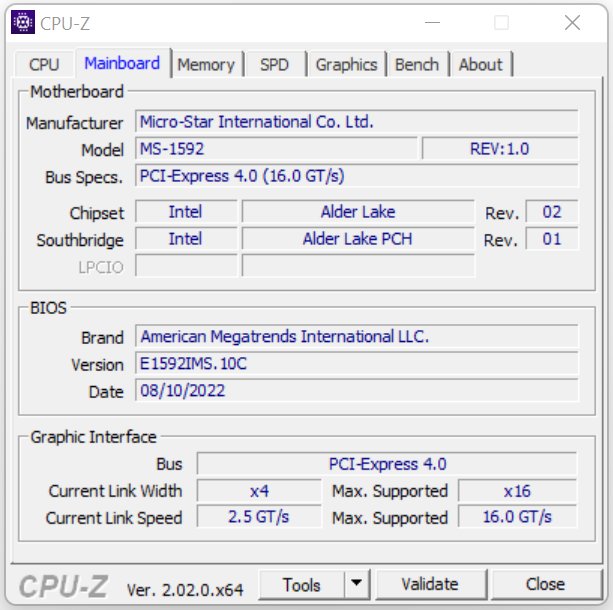Open the About tab

[480, 64]
